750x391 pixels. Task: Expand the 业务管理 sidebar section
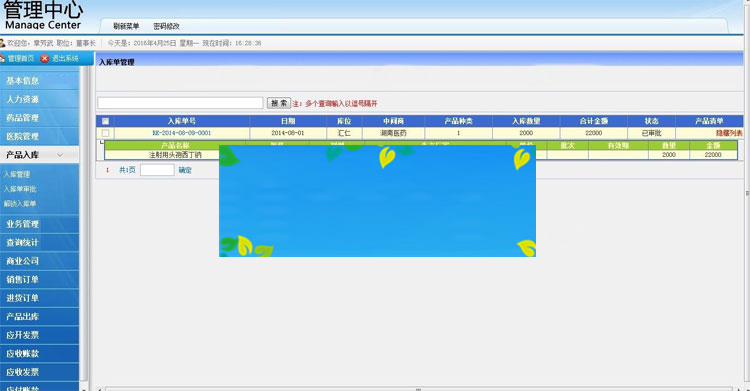[x=39, y=224]
